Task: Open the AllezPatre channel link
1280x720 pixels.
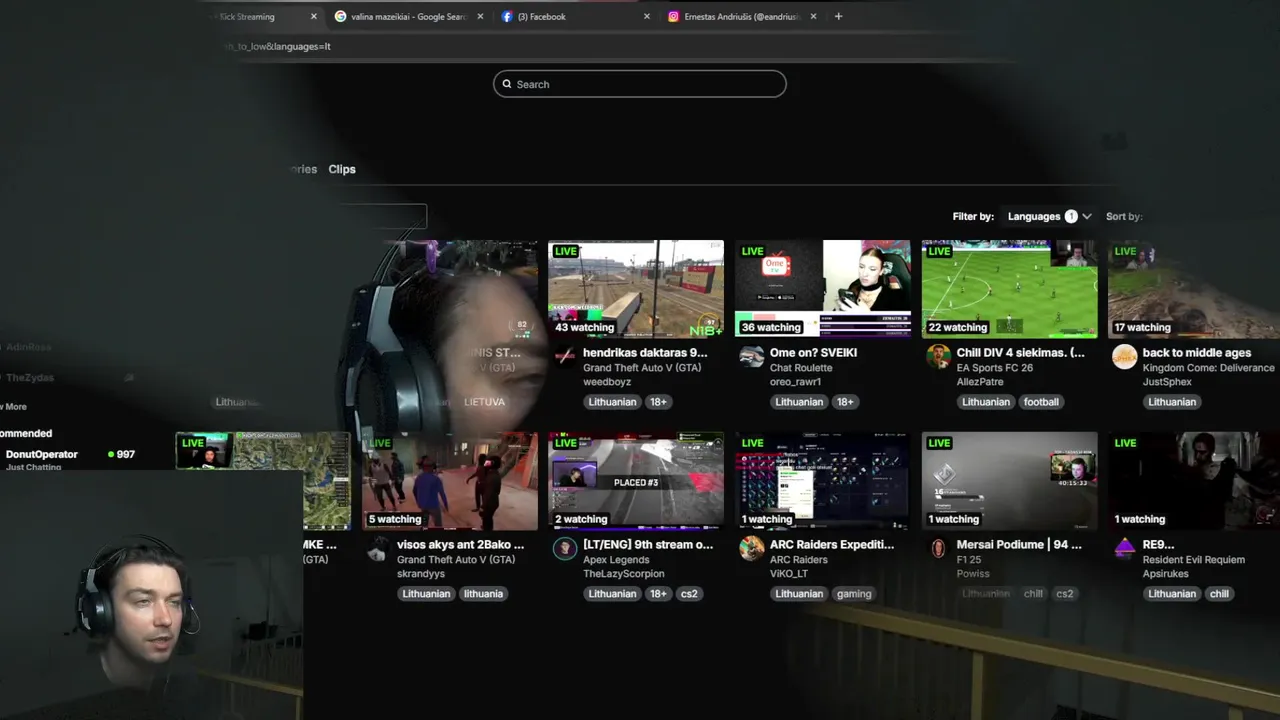Action: (x=980, y=382)
